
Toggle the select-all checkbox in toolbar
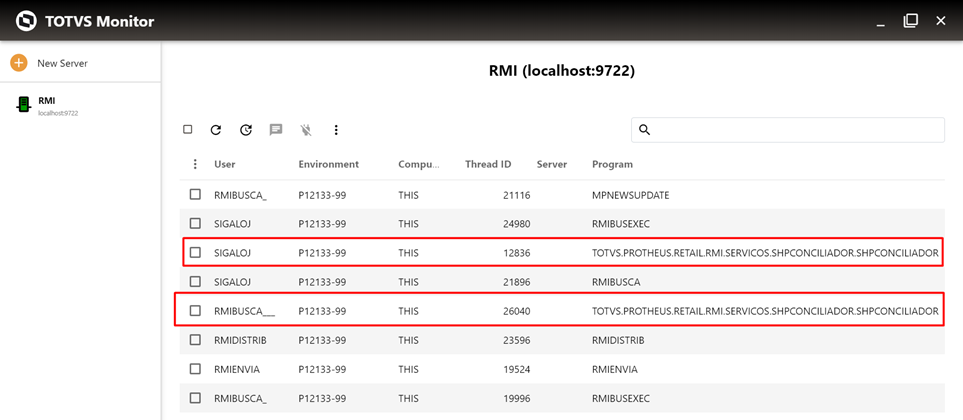(x=188, y=130)
